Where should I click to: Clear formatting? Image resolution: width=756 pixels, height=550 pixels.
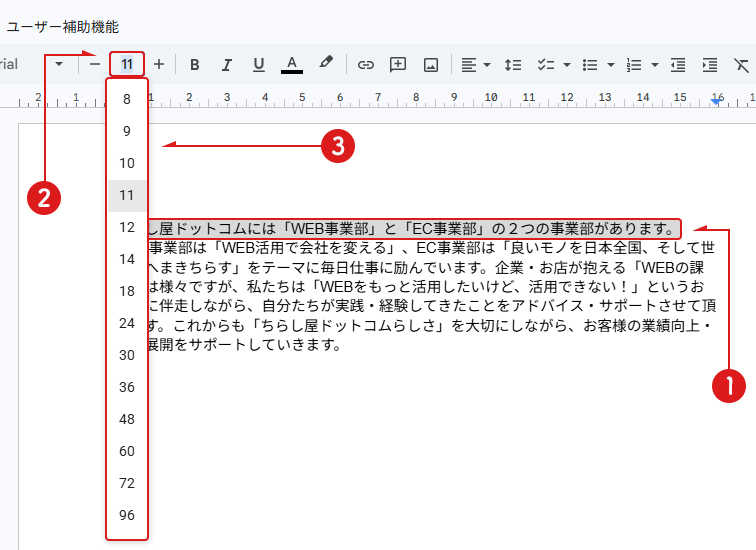(x=741, y=65)
